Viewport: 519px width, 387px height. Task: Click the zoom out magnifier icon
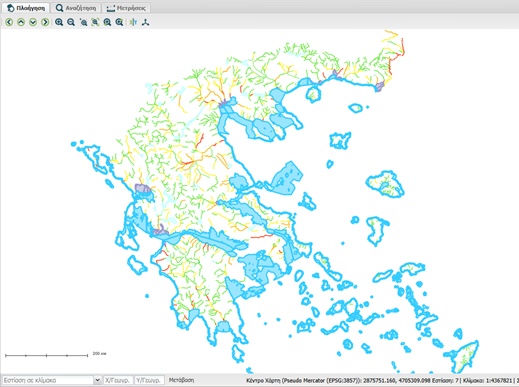(71, 22)
